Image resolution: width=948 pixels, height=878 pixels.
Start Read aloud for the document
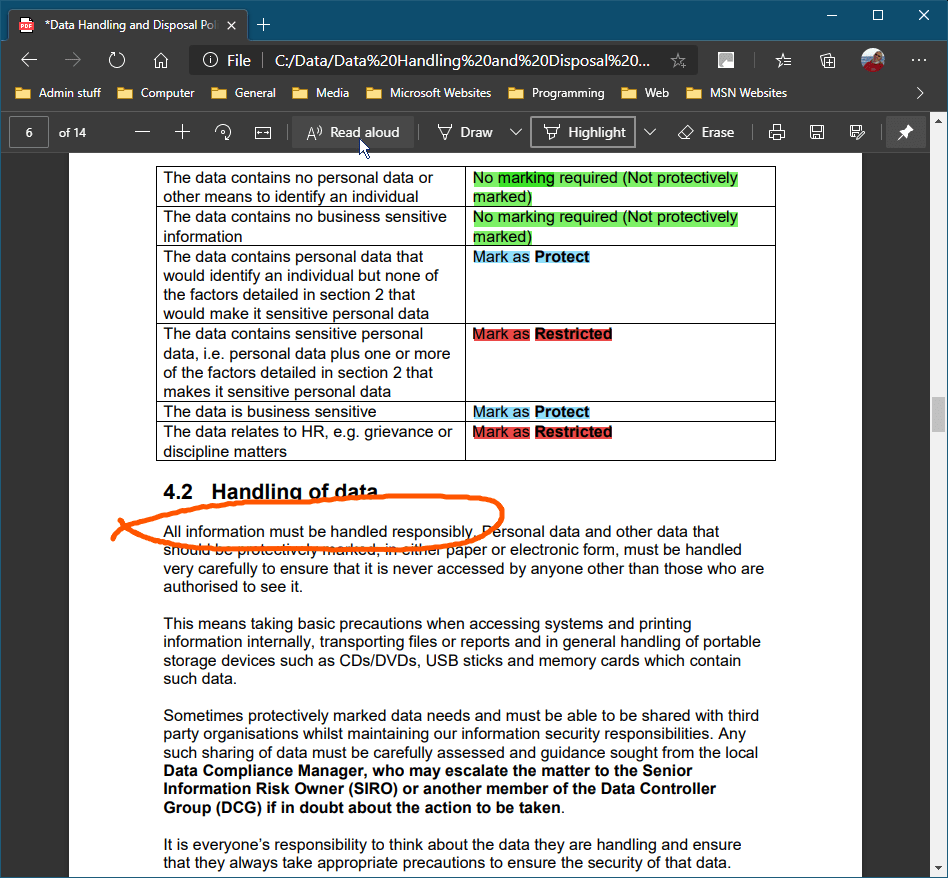click(352, 131)
